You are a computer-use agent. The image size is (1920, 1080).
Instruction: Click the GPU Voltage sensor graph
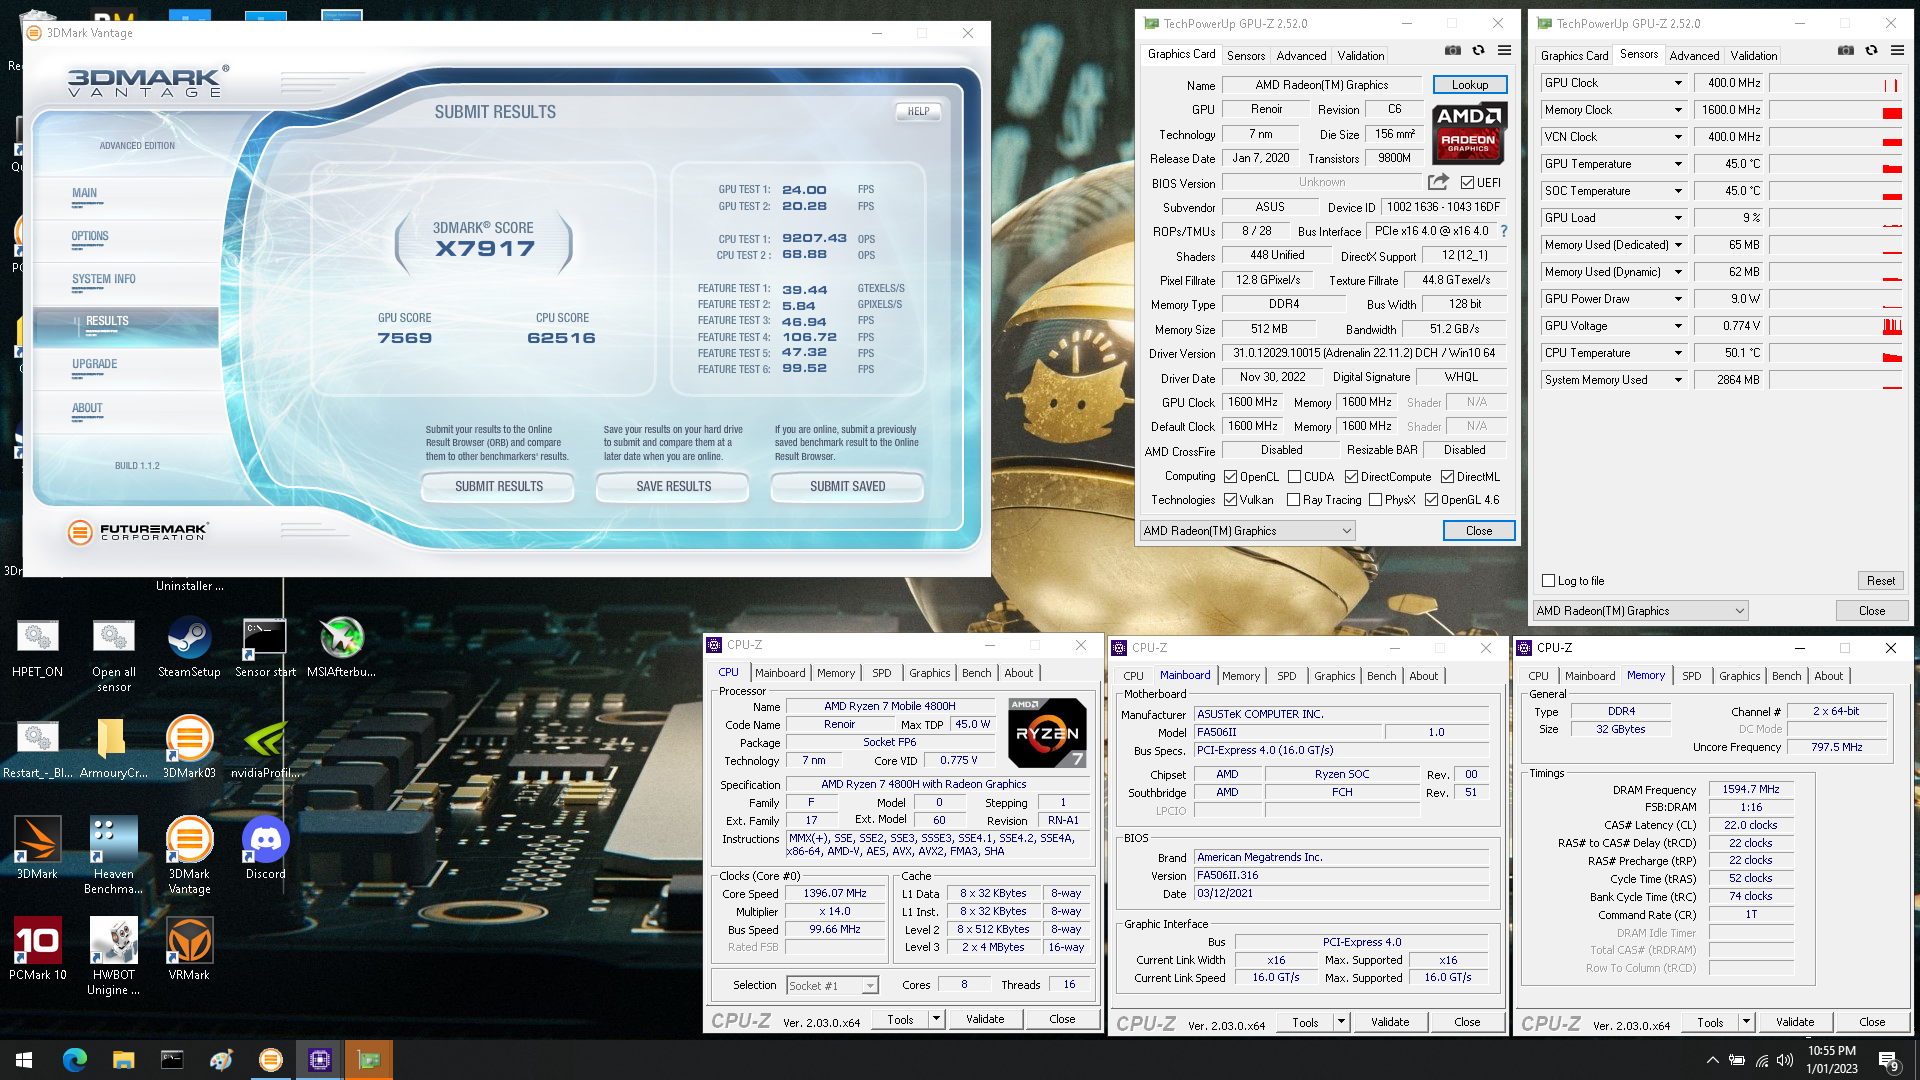click(x=1835, y=326)
